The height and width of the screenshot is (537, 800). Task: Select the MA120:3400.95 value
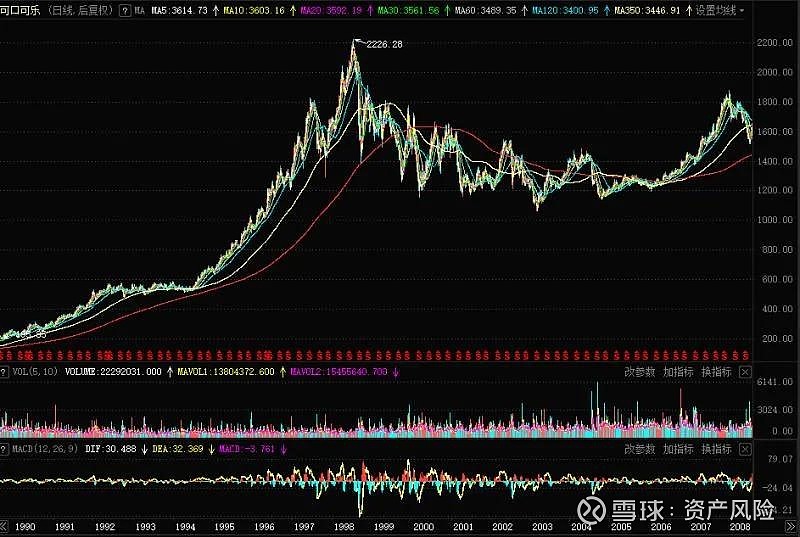point(565,10)
